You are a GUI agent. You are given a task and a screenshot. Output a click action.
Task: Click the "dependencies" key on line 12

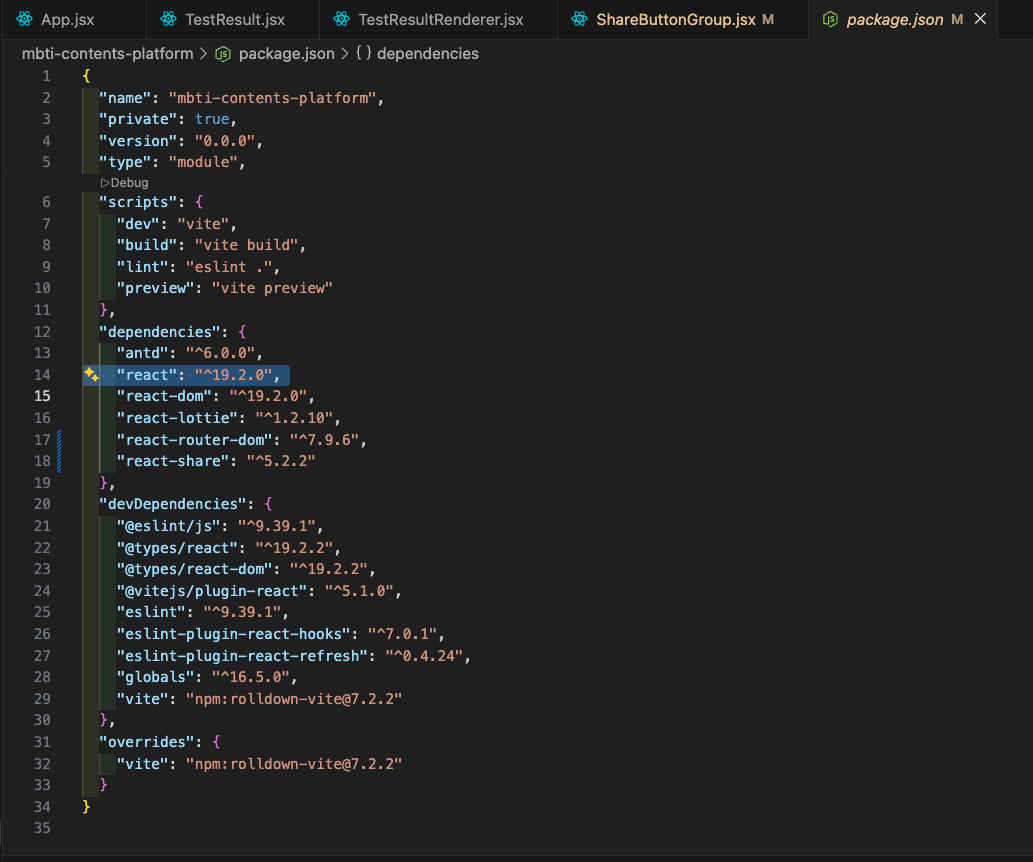click(160, 331)
